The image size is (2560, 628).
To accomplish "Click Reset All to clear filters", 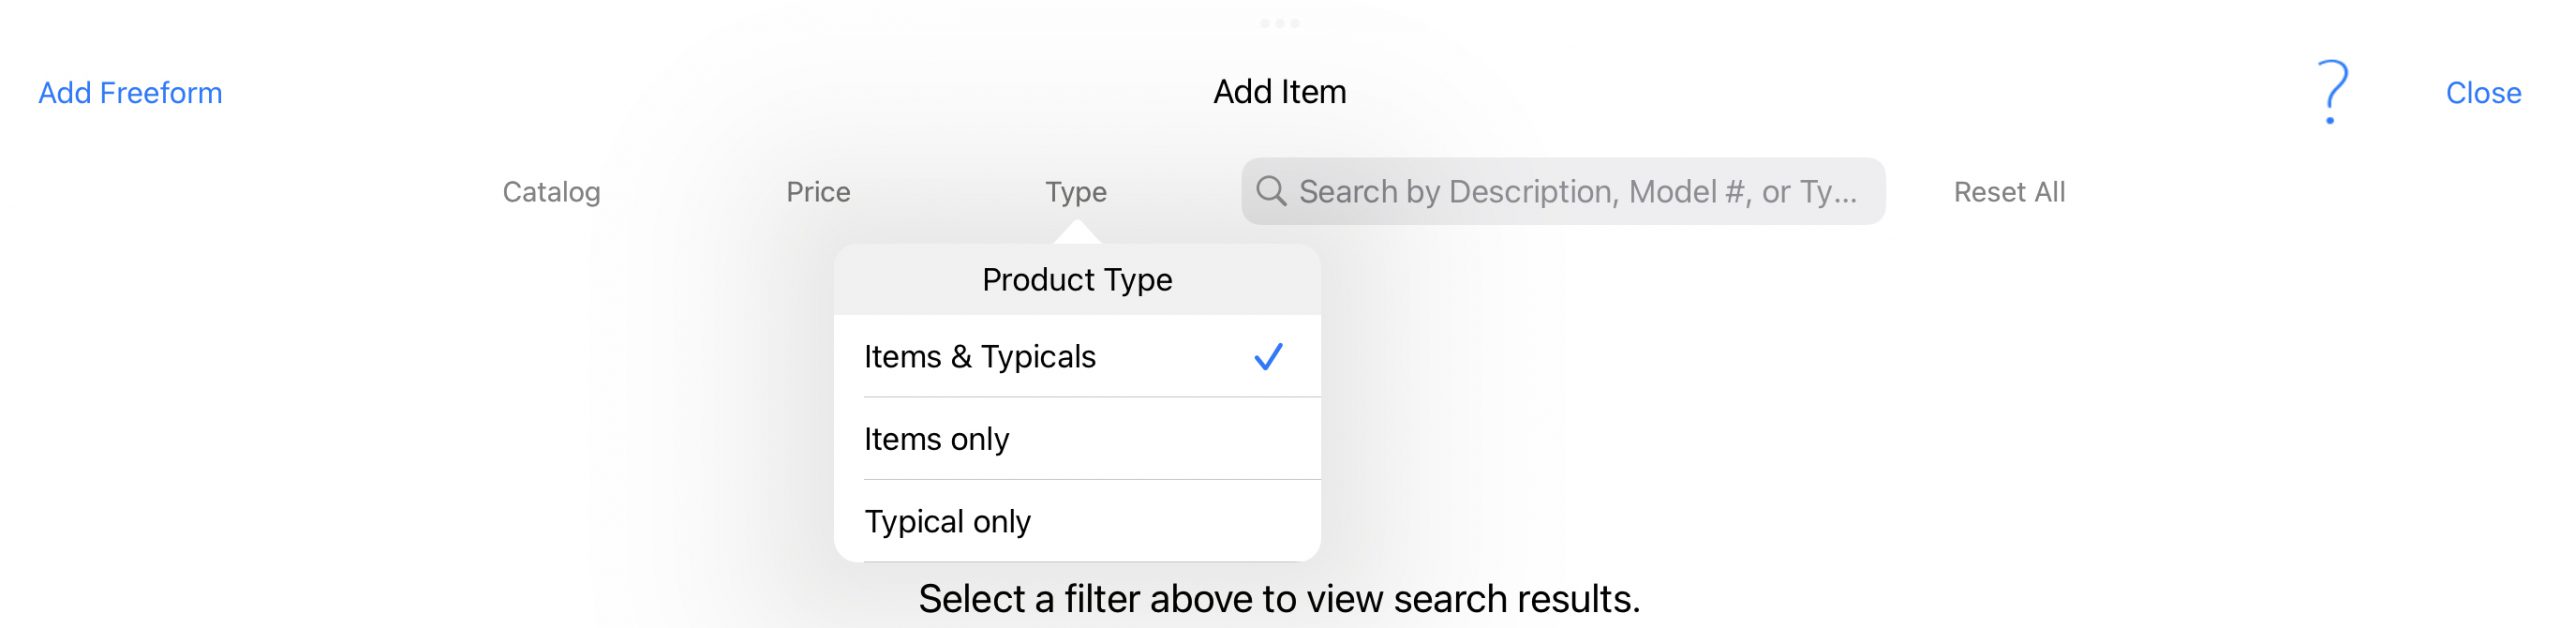I will click(x=2009, y=192).
